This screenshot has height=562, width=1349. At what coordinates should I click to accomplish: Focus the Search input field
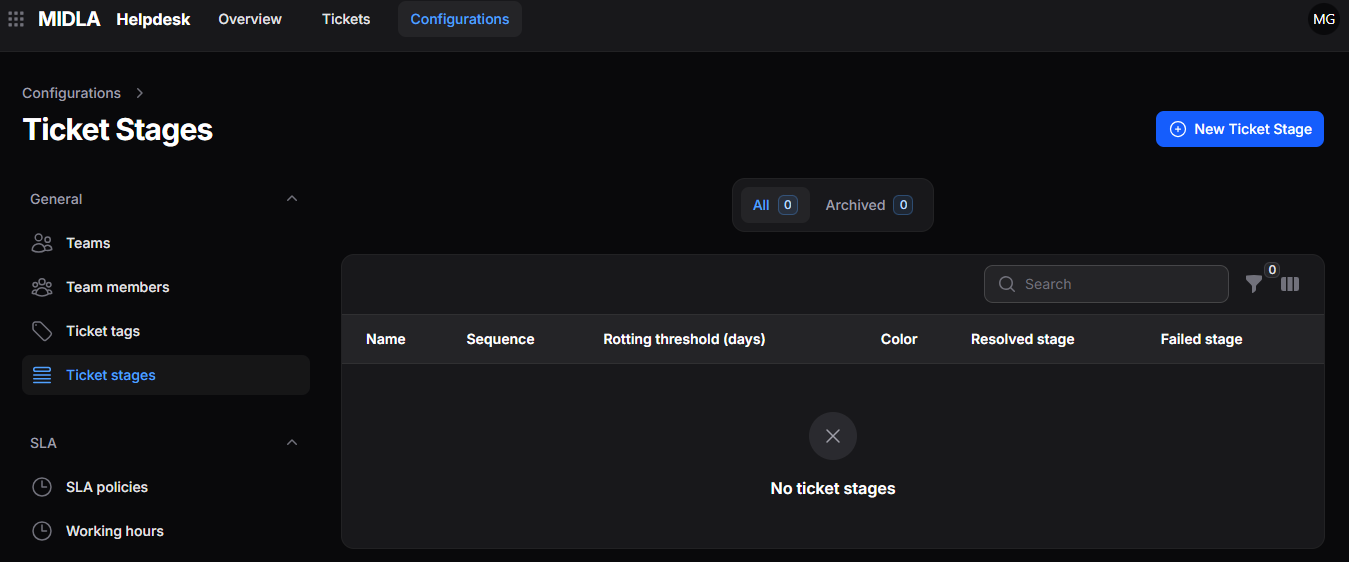pyautogui.click(x=1106, y=284)
